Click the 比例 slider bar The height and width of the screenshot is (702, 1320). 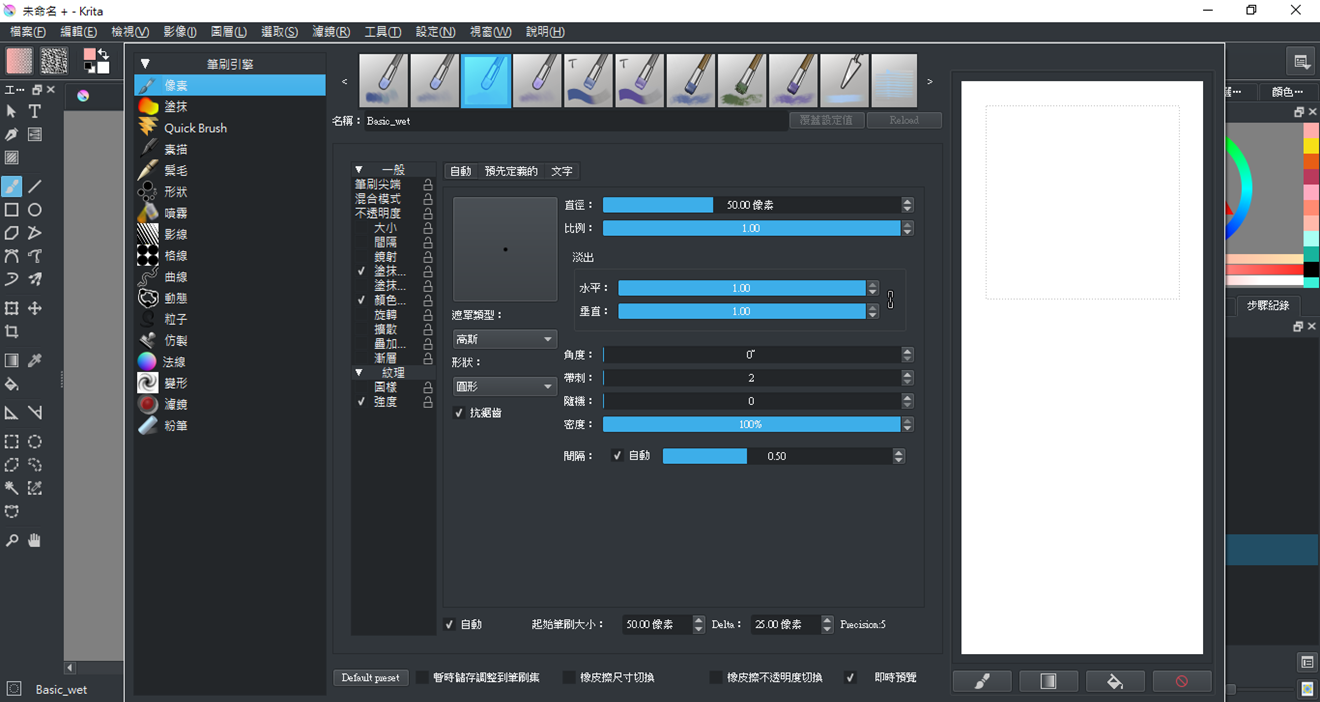click(751, 228)
